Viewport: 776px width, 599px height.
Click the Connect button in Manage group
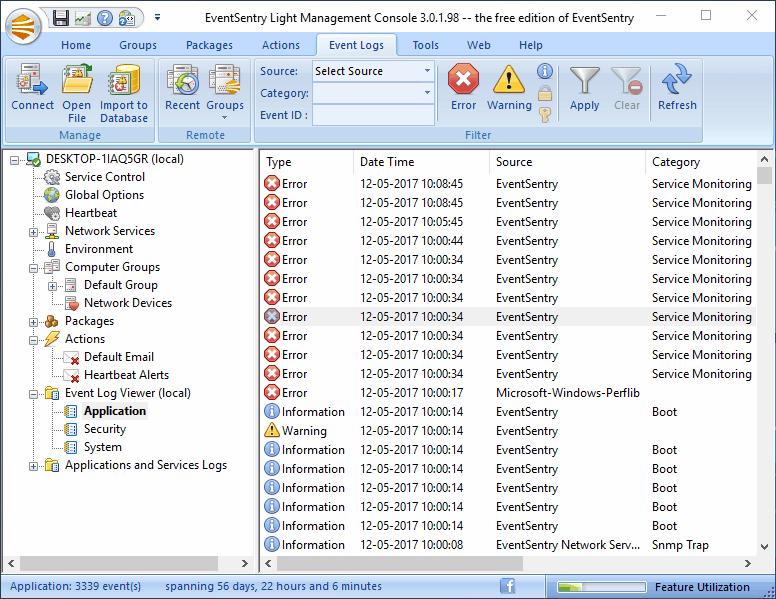point(33,87)
